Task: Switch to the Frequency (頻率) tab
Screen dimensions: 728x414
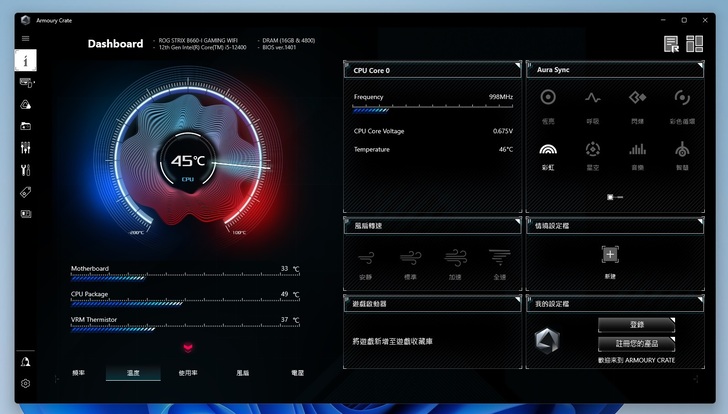Action: click(x=79, y=372)
